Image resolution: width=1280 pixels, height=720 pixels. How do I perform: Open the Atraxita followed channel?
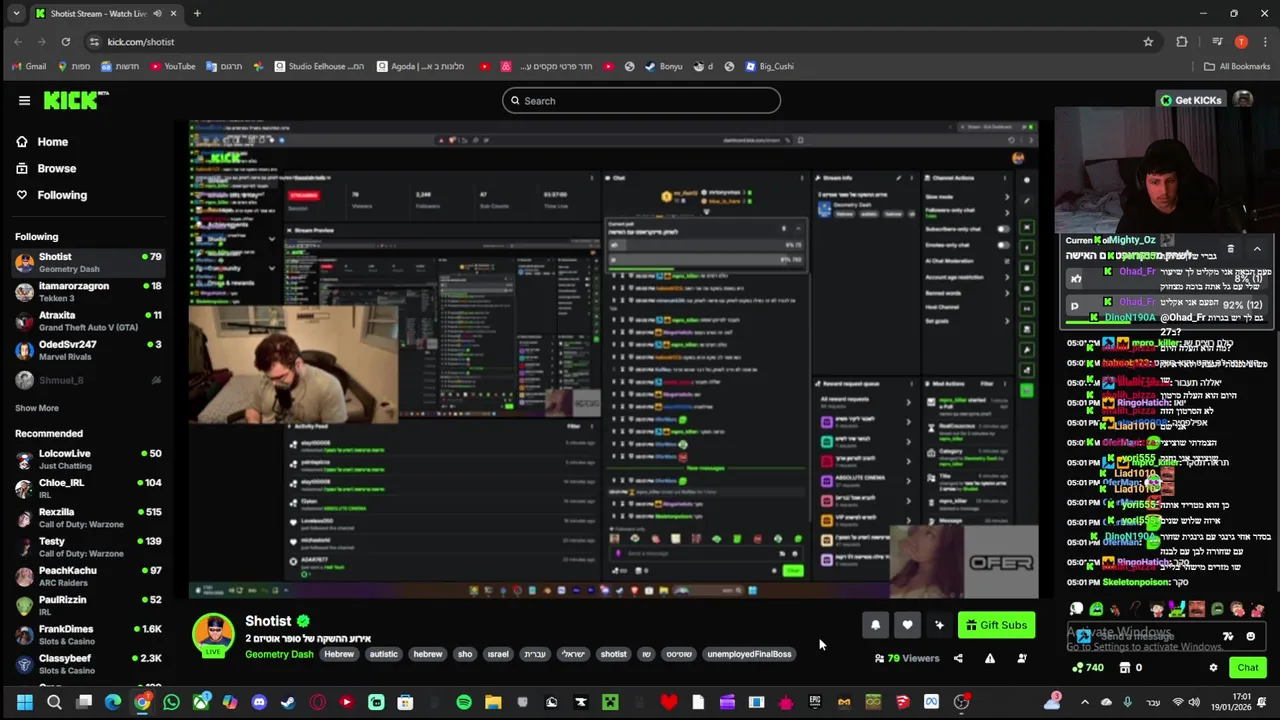tap(88, 320)
